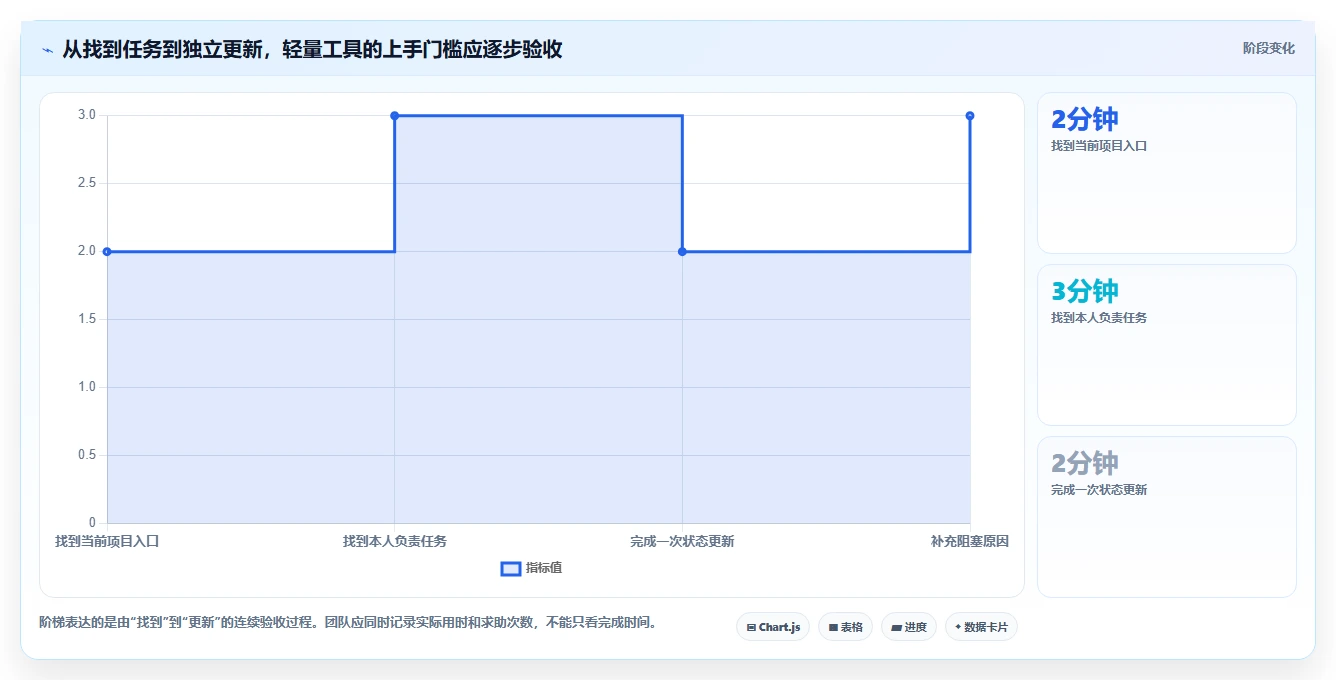Click the headline starting 从找到任务到独立更新
Viewport: 1336px width, 680px height.
(x=312, y=49)
